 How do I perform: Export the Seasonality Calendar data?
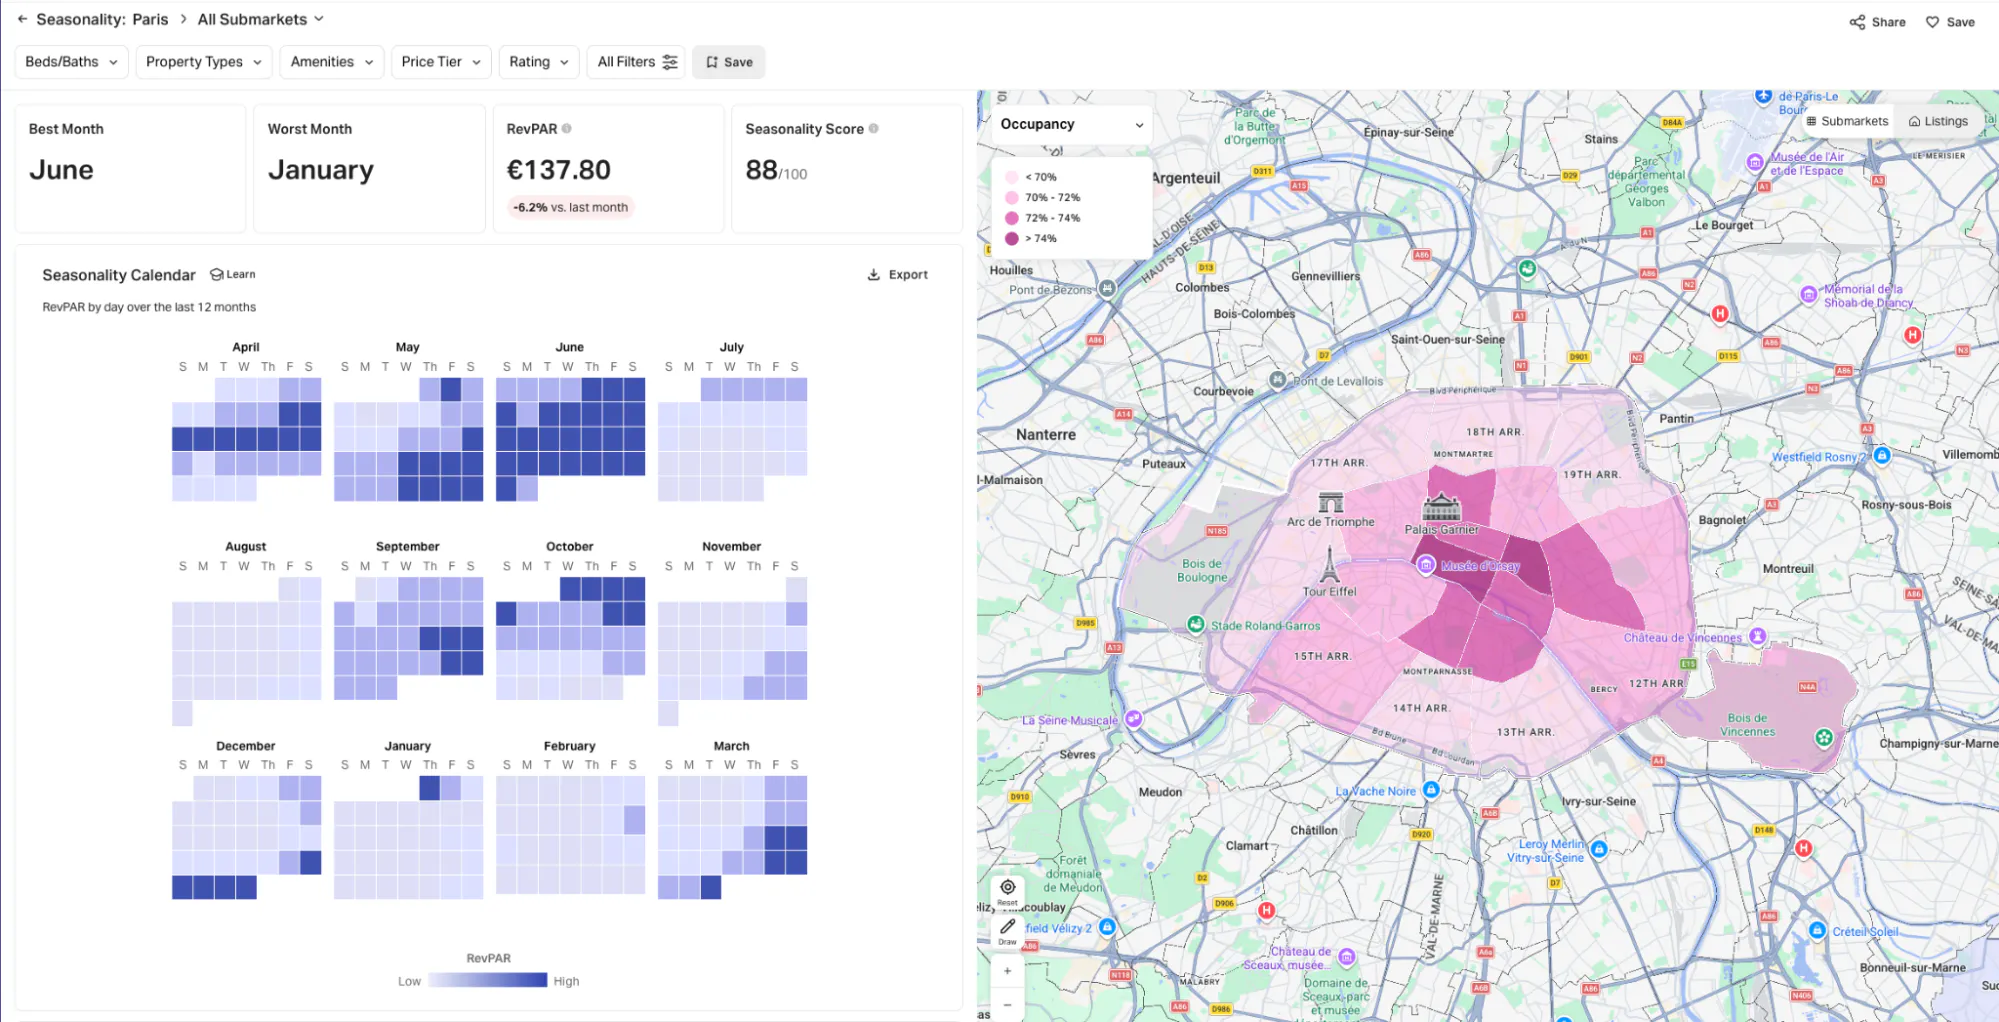(897, 274)
